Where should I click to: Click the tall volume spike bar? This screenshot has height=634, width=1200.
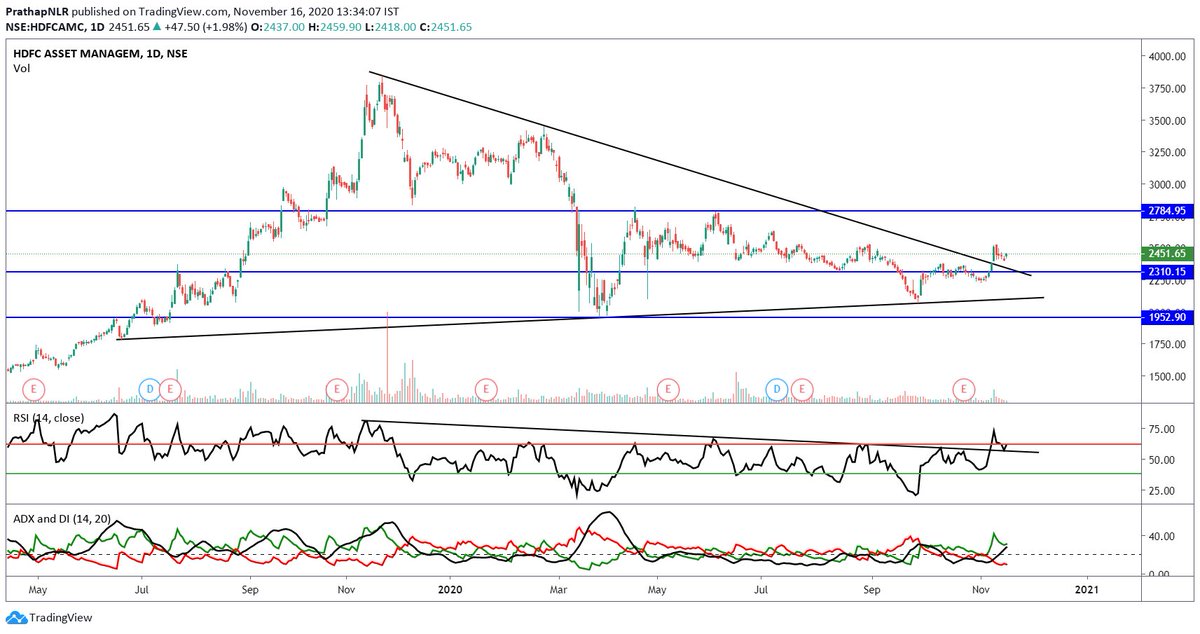point(386,357)
